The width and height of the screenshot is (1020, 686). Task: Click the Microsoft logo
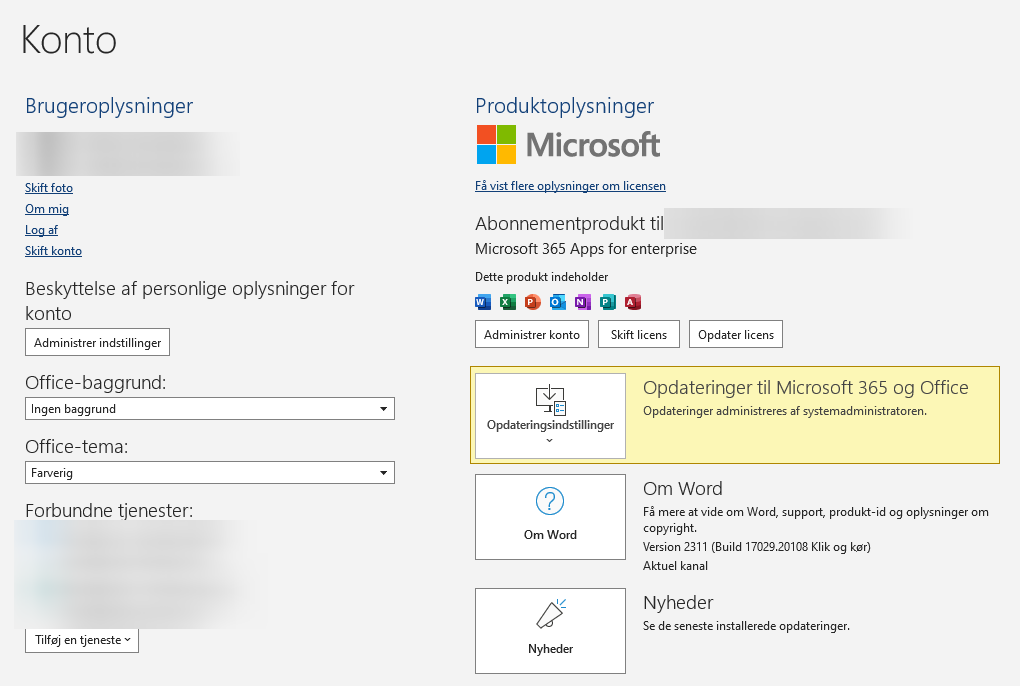(x=568, y=144)
